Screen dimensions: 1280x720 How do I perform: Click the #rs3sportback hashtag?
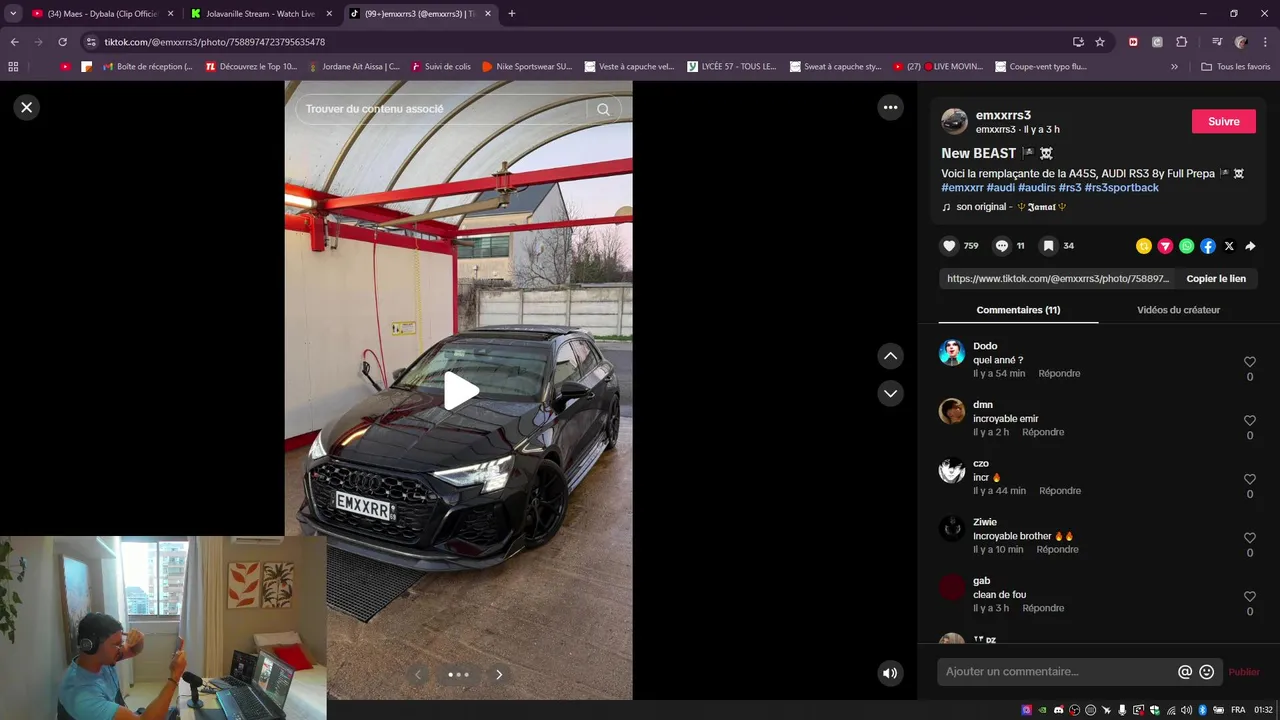[1122, 188]
